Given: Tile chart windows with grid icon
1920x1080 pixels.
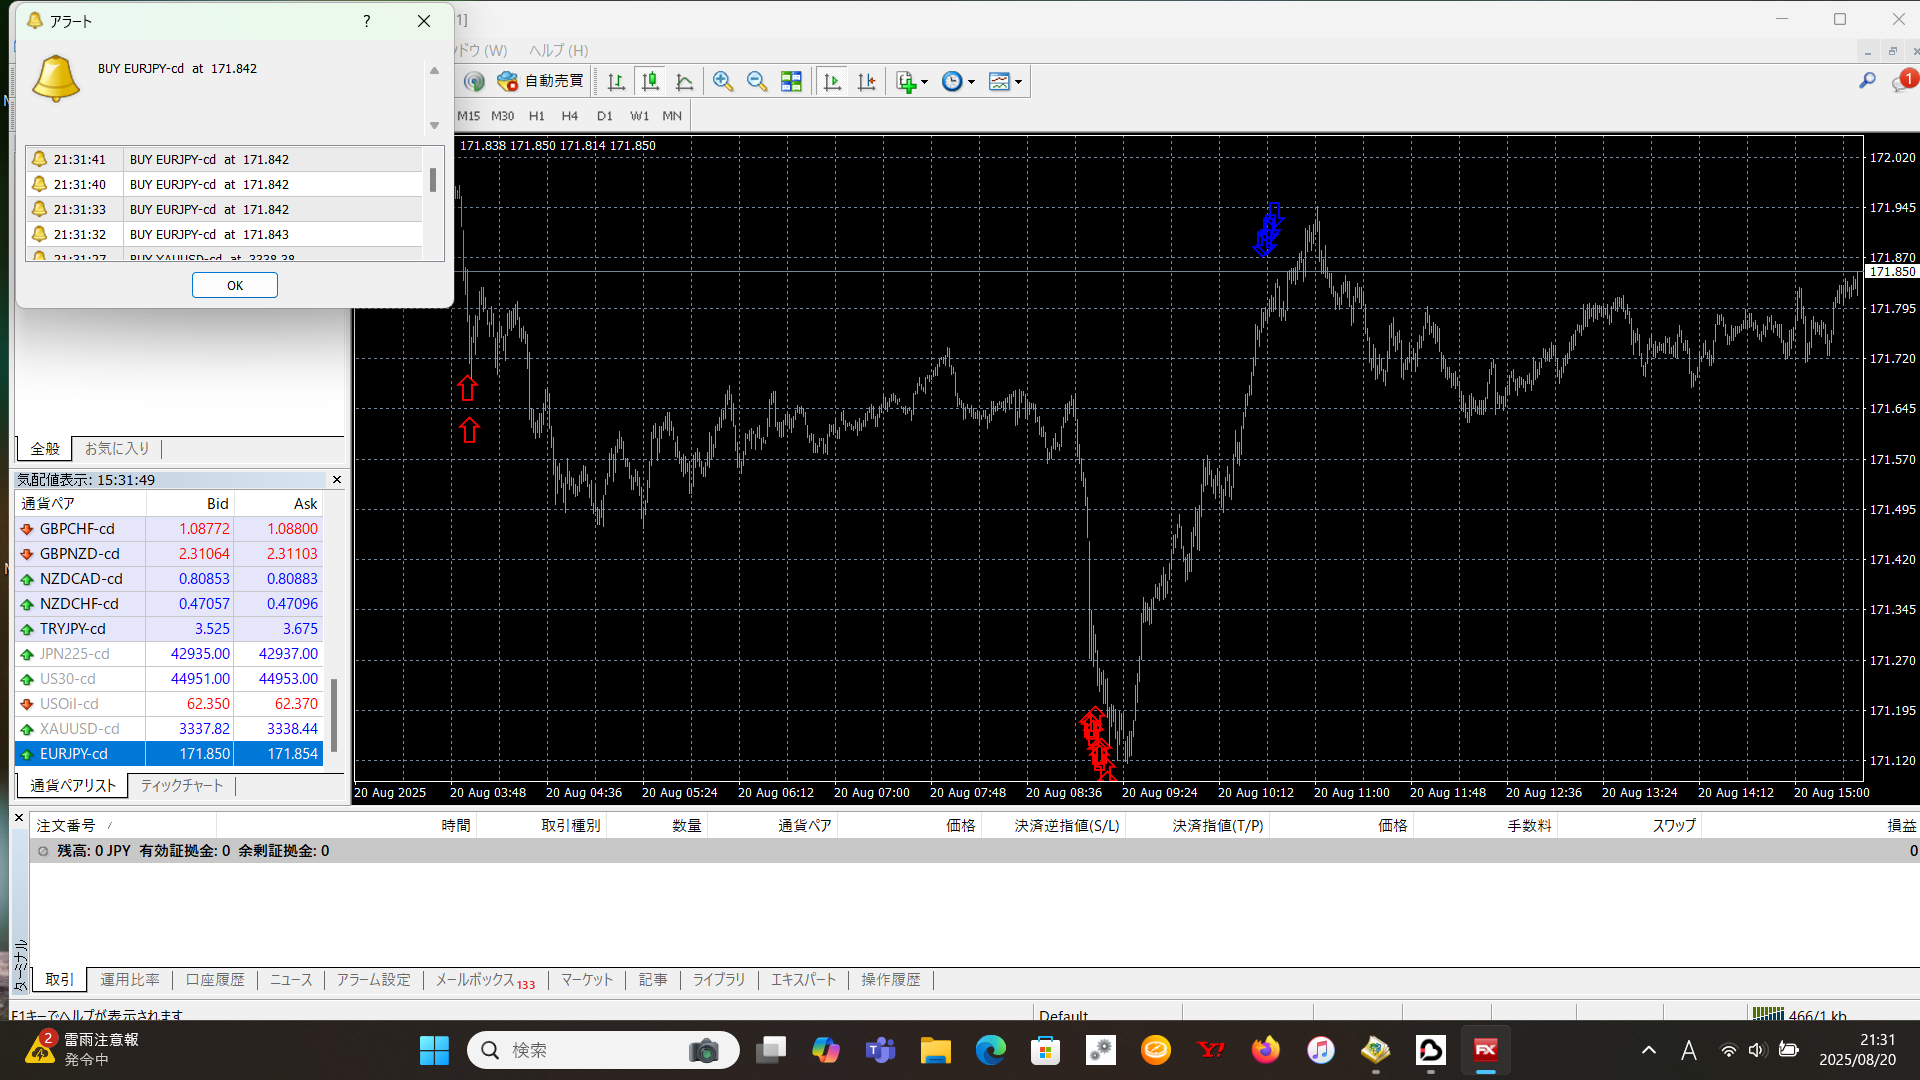Looking at the screenshot, I should pos(791,82).
